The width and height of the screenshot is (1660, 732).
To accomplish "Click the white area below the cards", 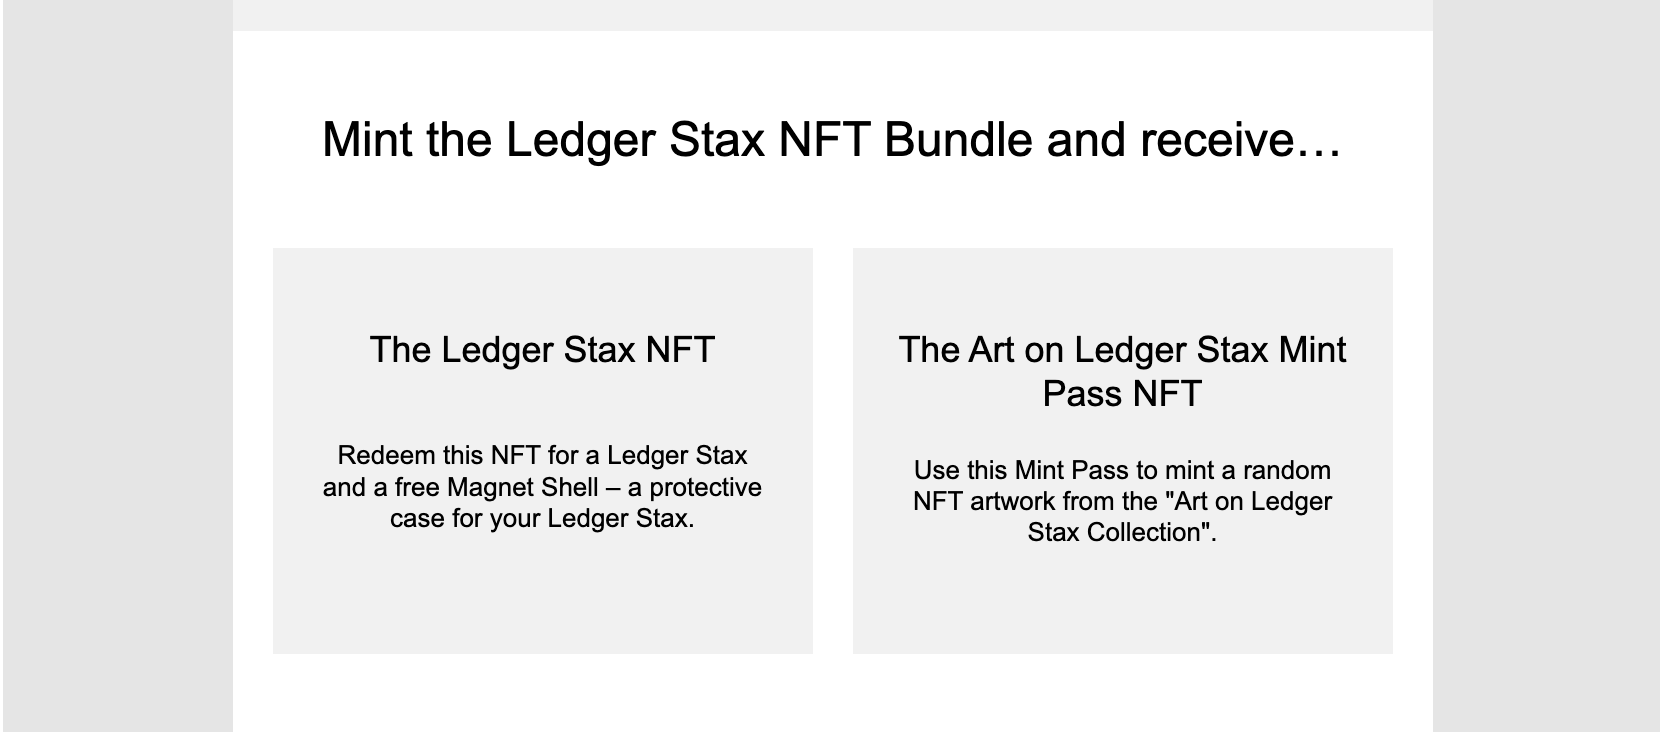I will point(832,695).
